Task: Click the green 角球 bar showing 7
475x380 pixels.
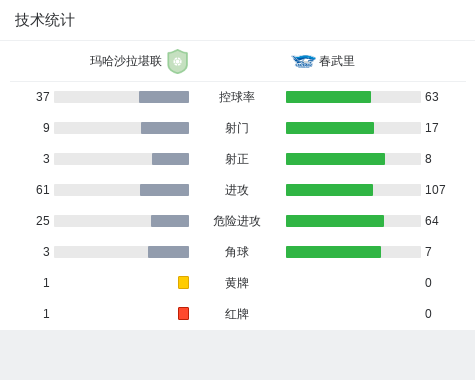Action: pos(333,252)
